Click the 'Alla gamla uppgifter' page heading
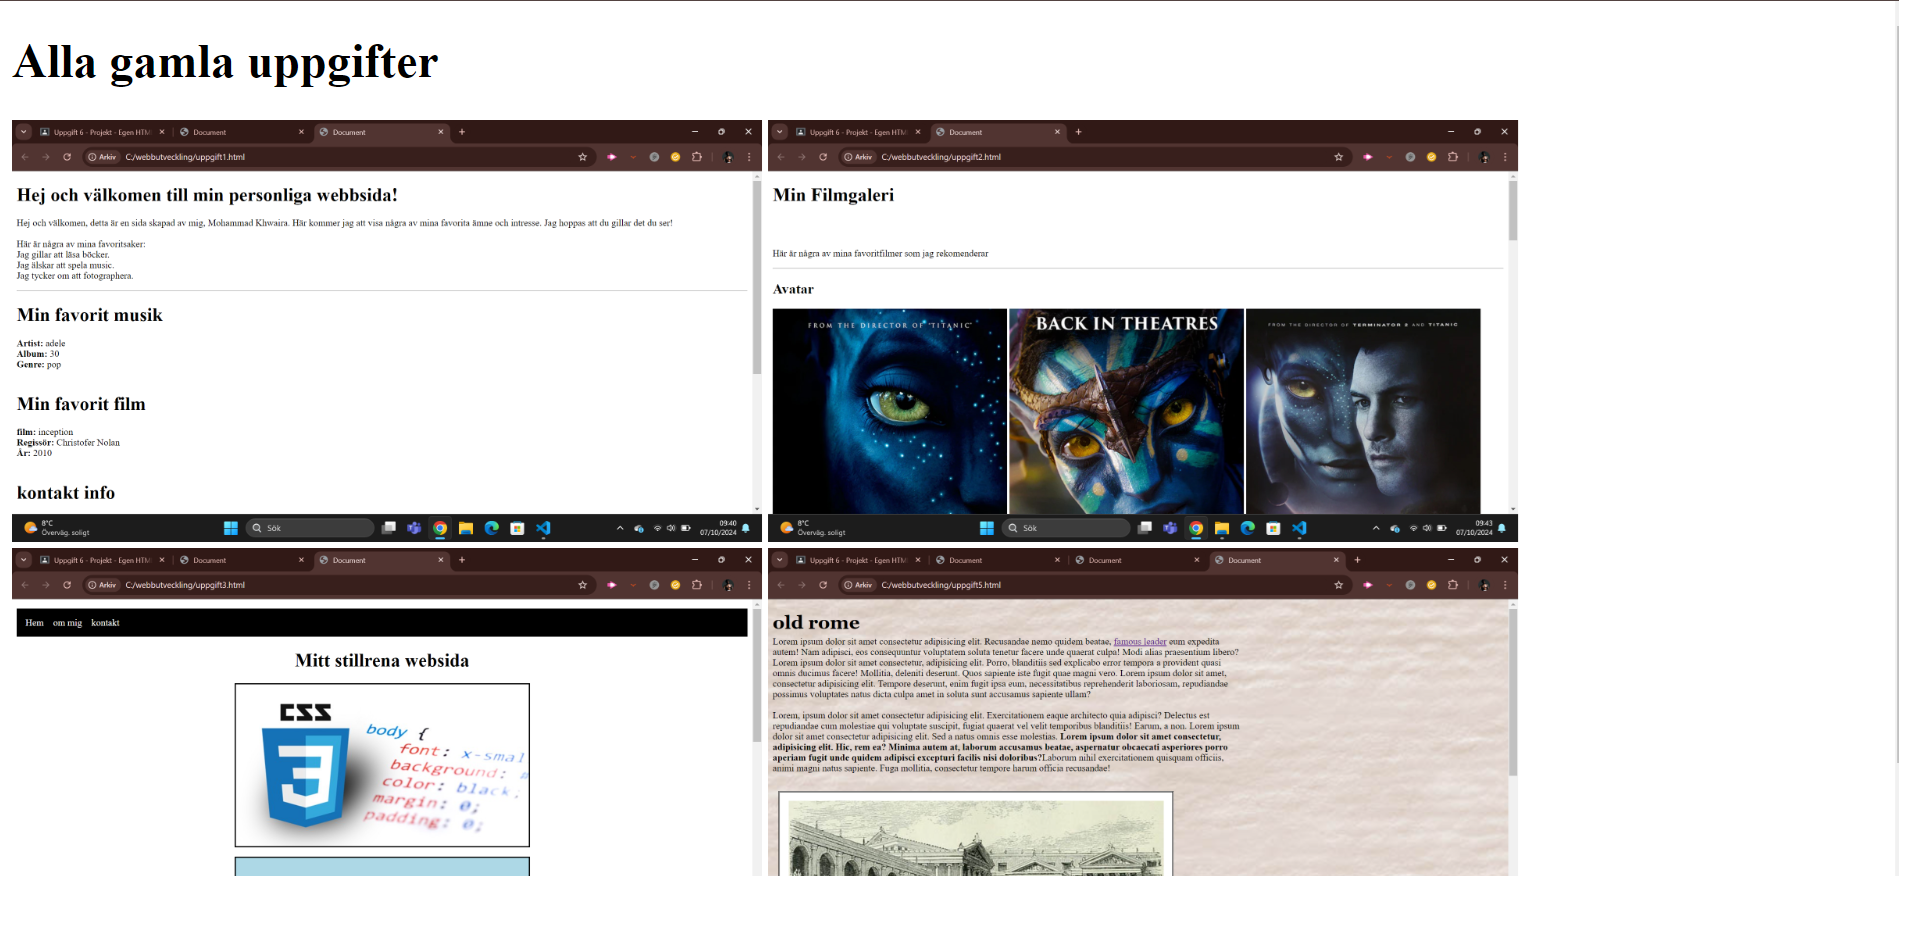Screen dimensions: 1914x950 226,63
